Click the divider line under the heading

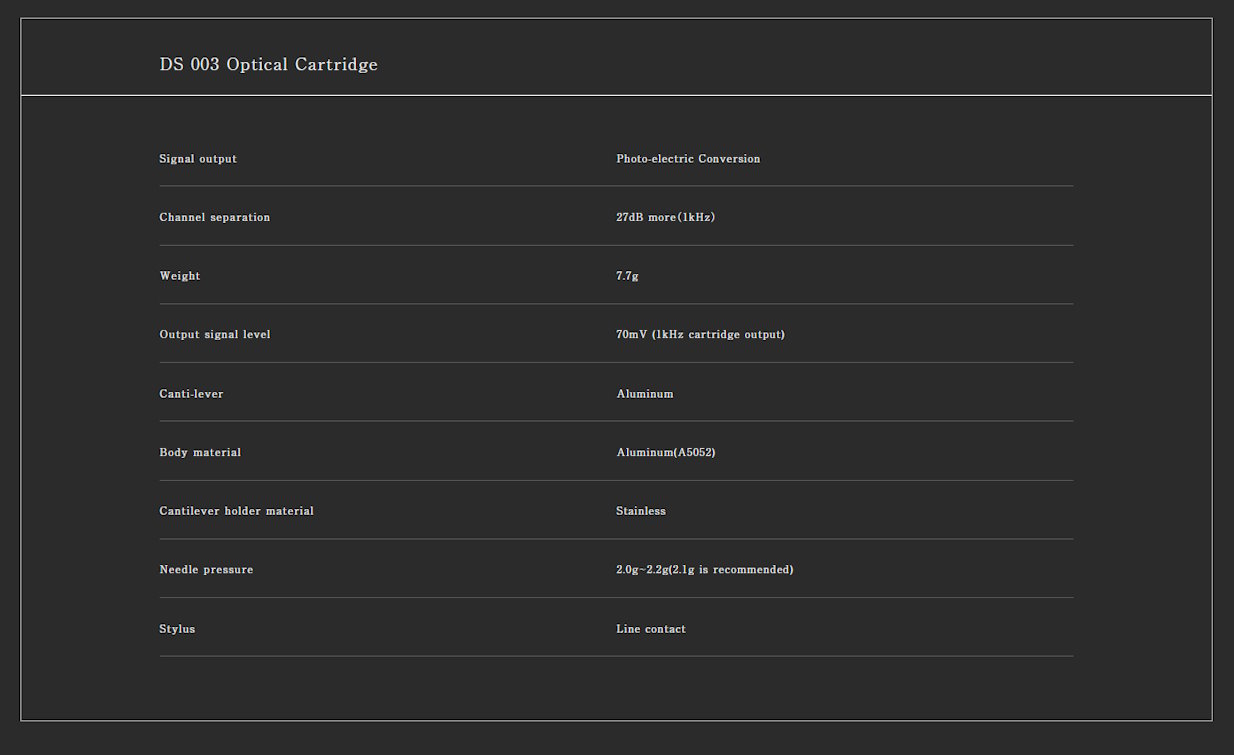(x=616, y=95)
